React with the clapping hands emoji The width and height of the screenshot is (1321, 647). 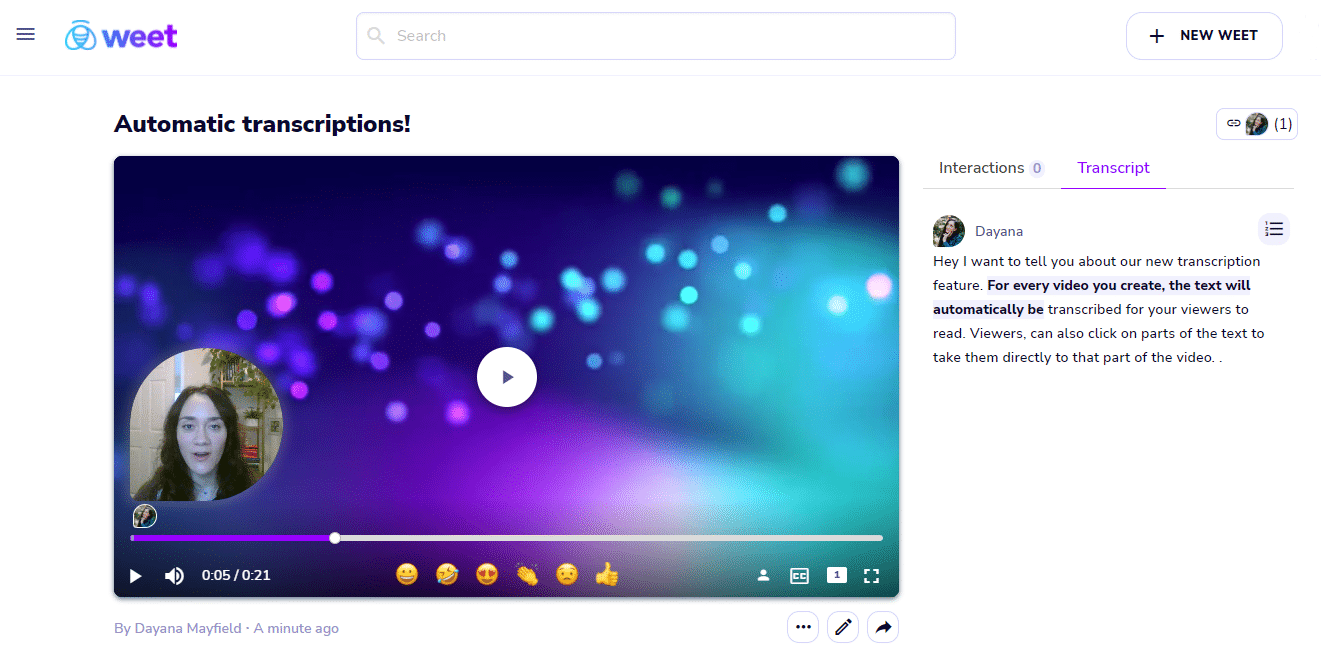pyautogui.click(x=527, y=575)
